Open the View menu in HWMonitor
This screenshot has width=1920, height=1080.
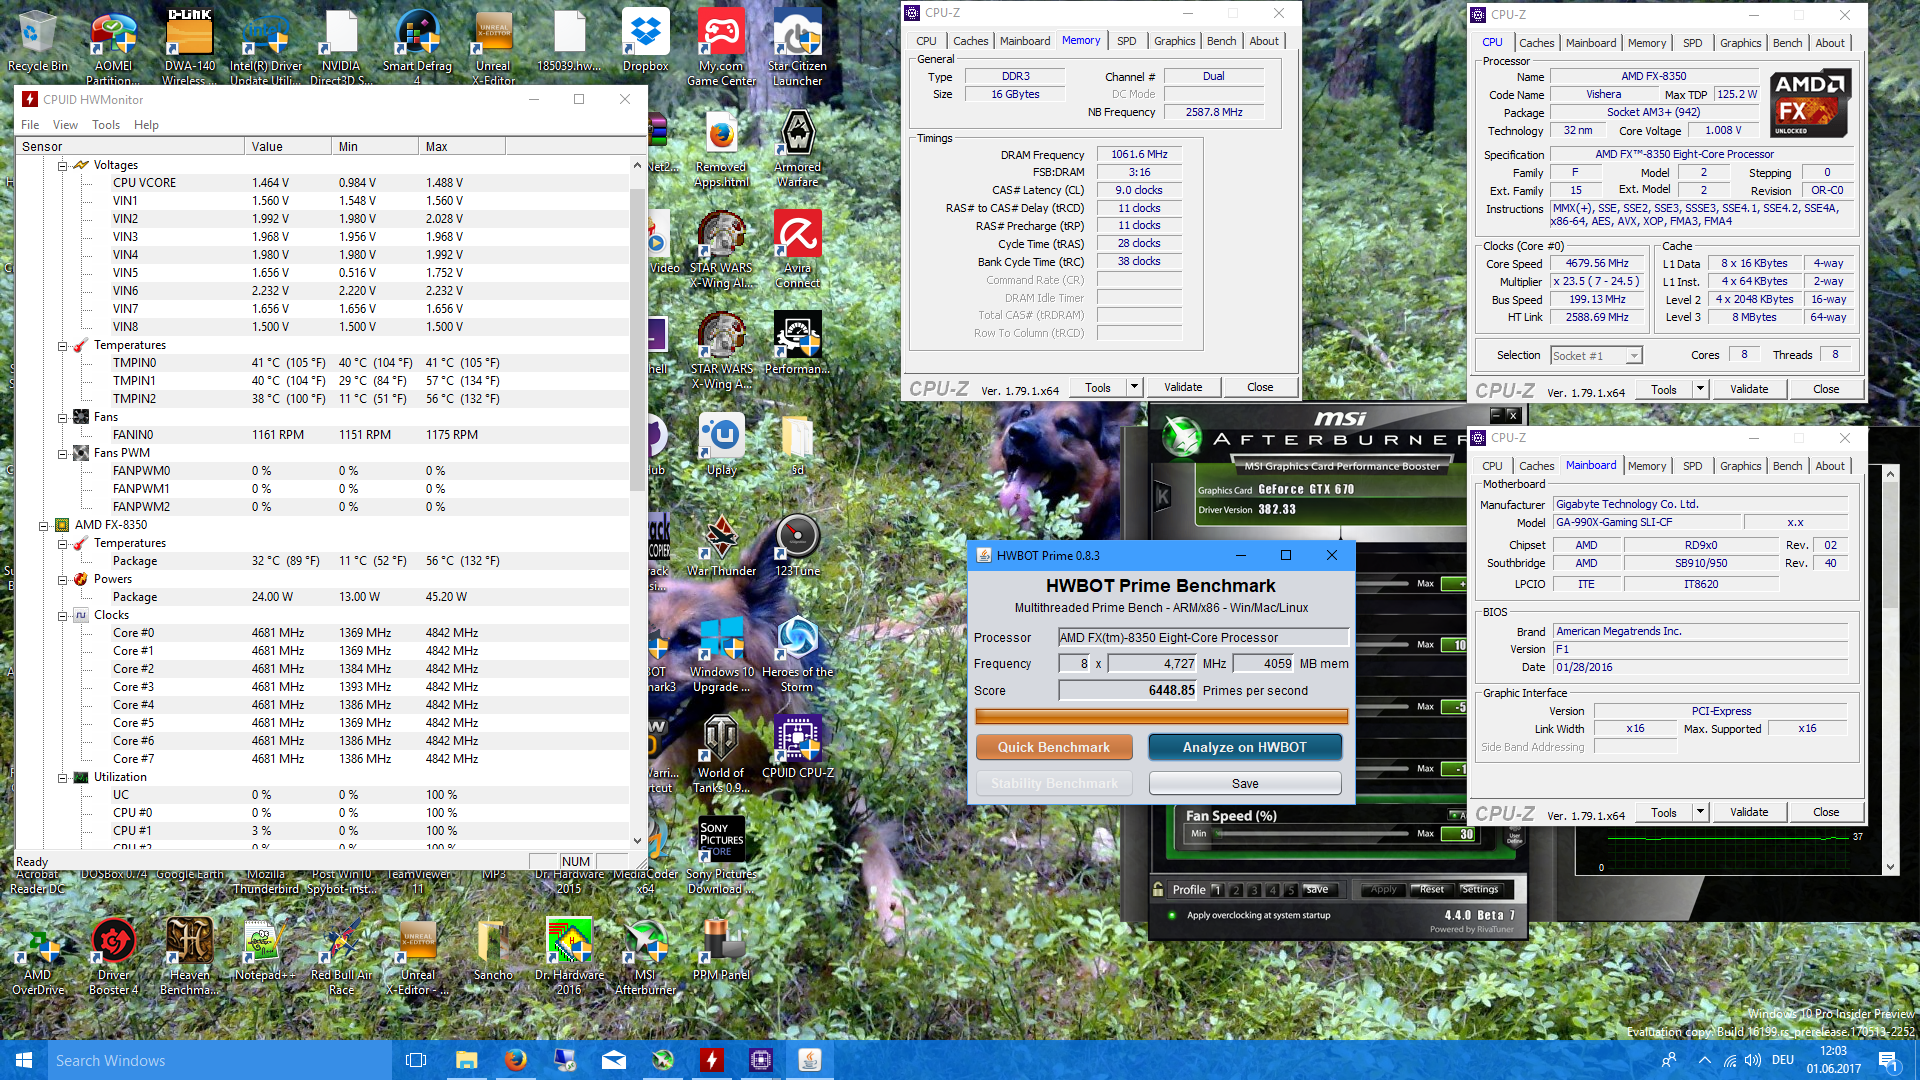pyautogui.click(x=65, y=125)
